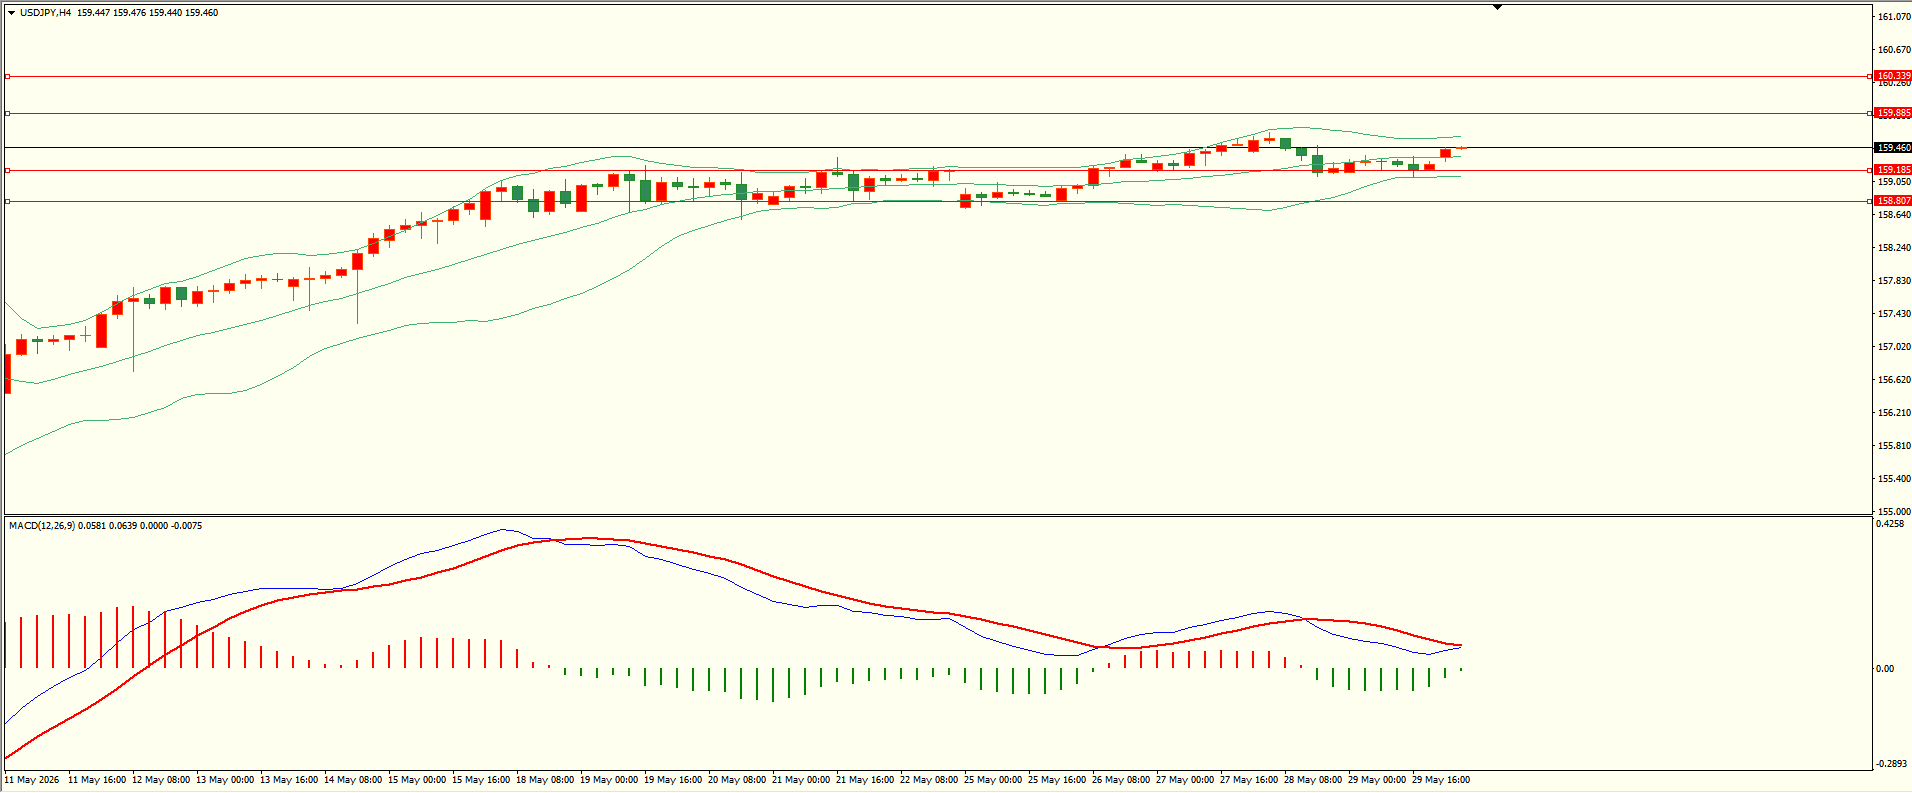
Task: Click the 157.020 value on price axis
Action: pos(1894,347)
